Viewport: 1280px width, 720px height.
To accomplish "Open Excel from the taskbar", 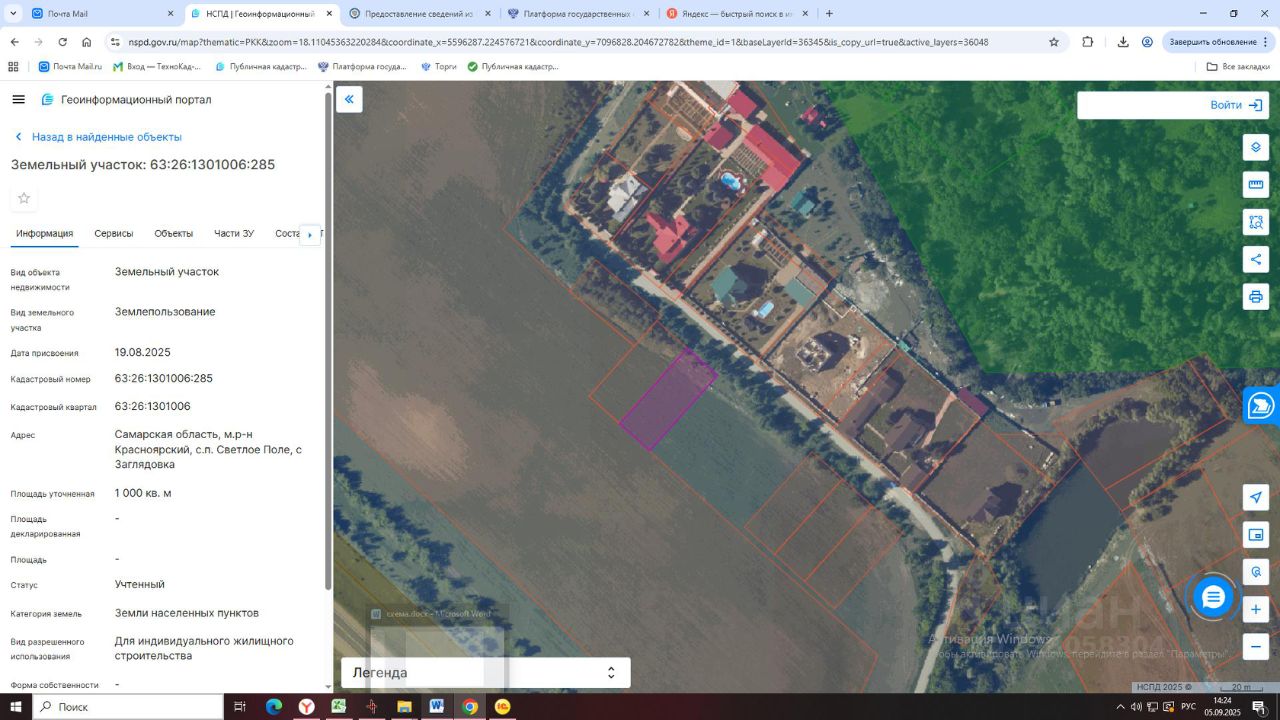I will point(339,707).
